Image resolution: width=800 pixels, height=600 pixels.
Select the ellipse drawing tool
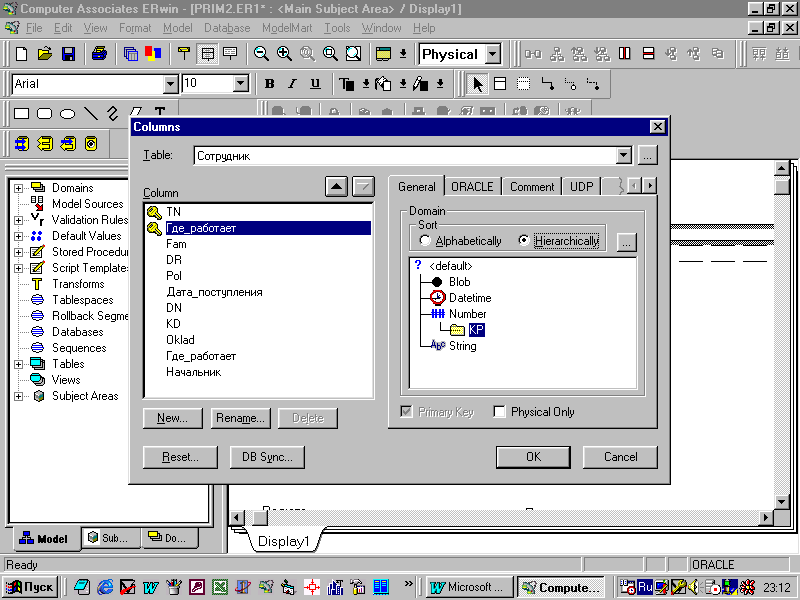[67, 113]
